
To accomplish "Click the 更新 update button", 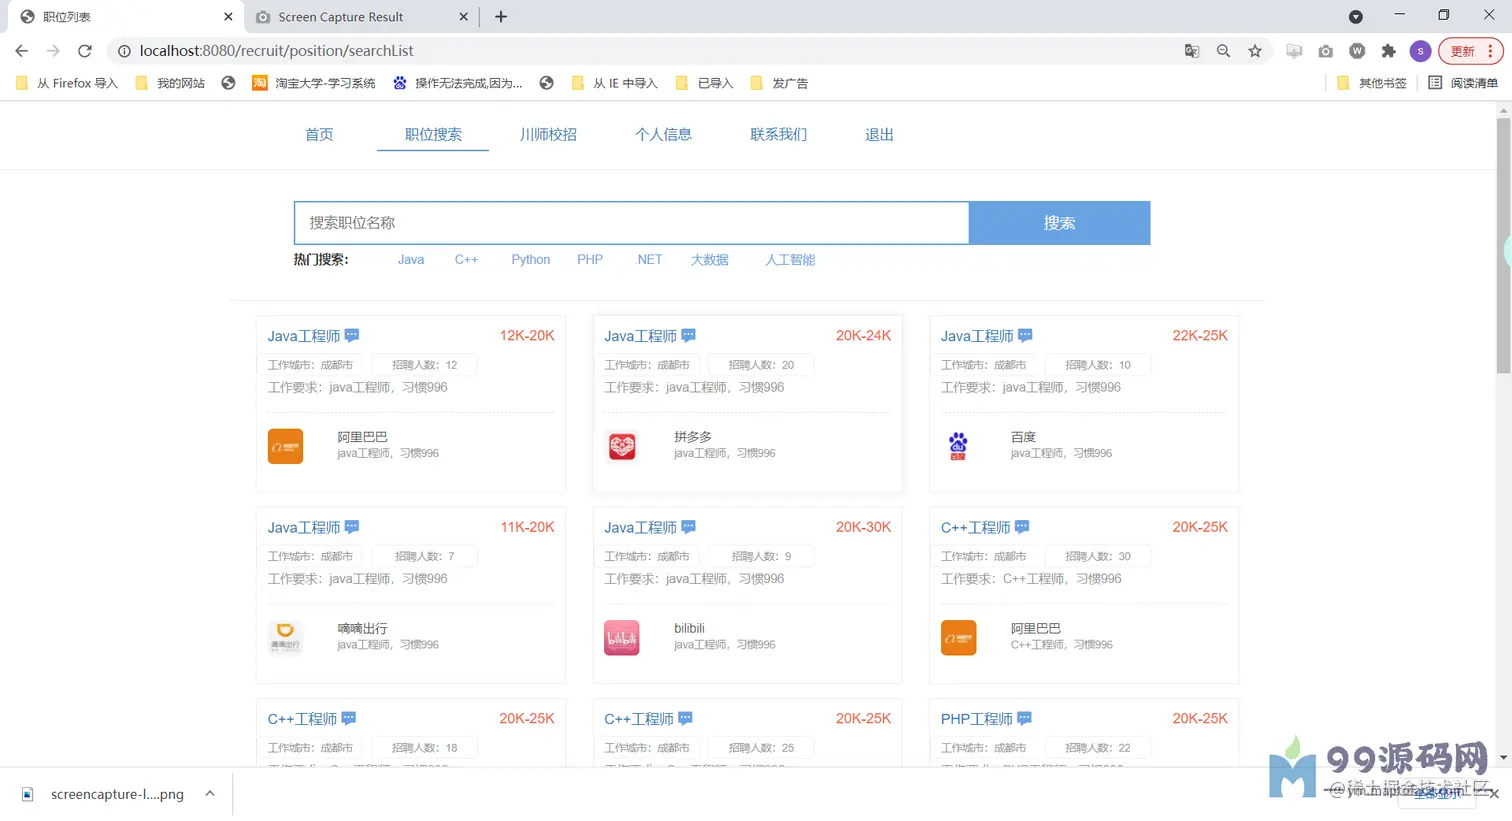I will click(1461, 51).
